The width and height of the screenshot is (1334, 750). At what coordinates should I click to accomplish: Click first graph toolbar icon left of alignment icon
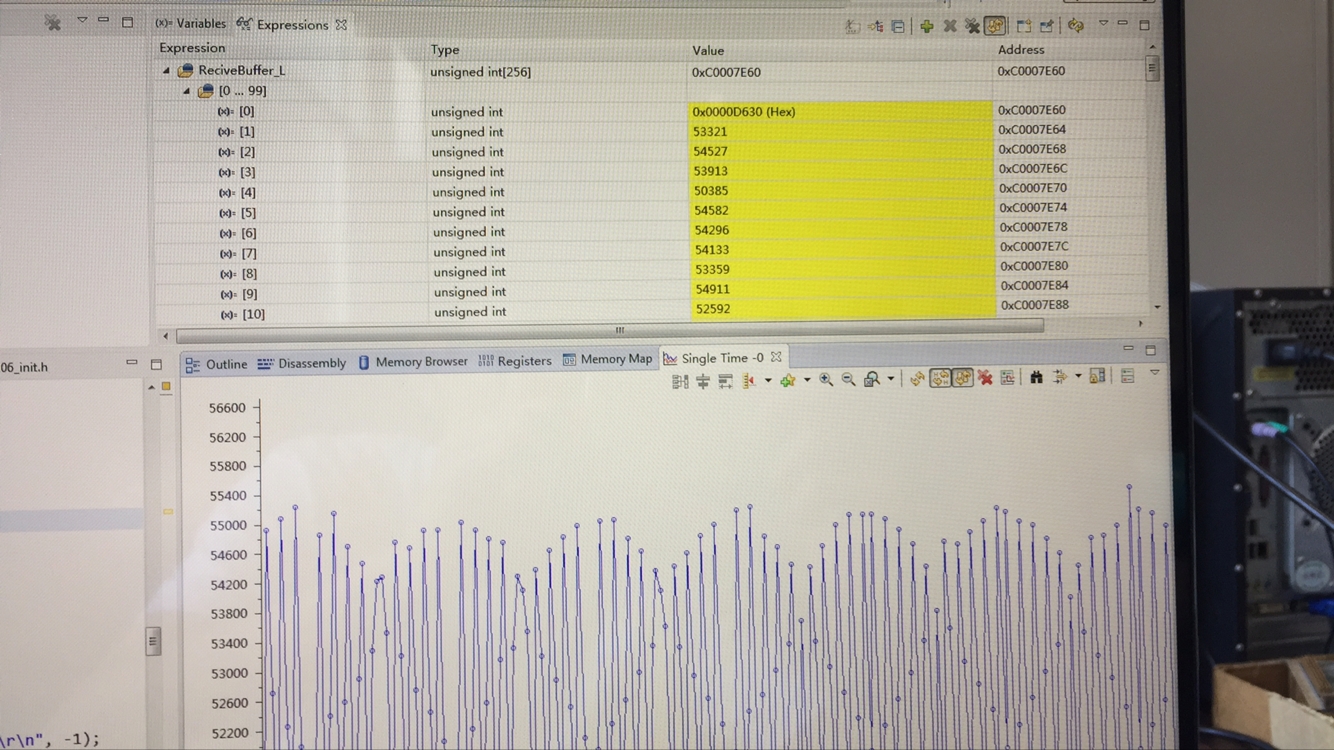(680, 381)
